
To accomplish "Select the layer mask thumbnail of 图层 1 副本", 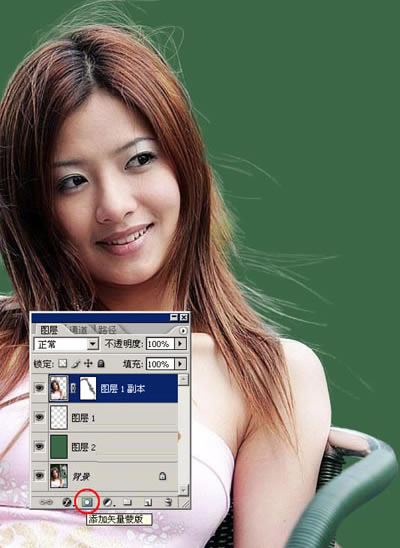I will pos(88,388).
